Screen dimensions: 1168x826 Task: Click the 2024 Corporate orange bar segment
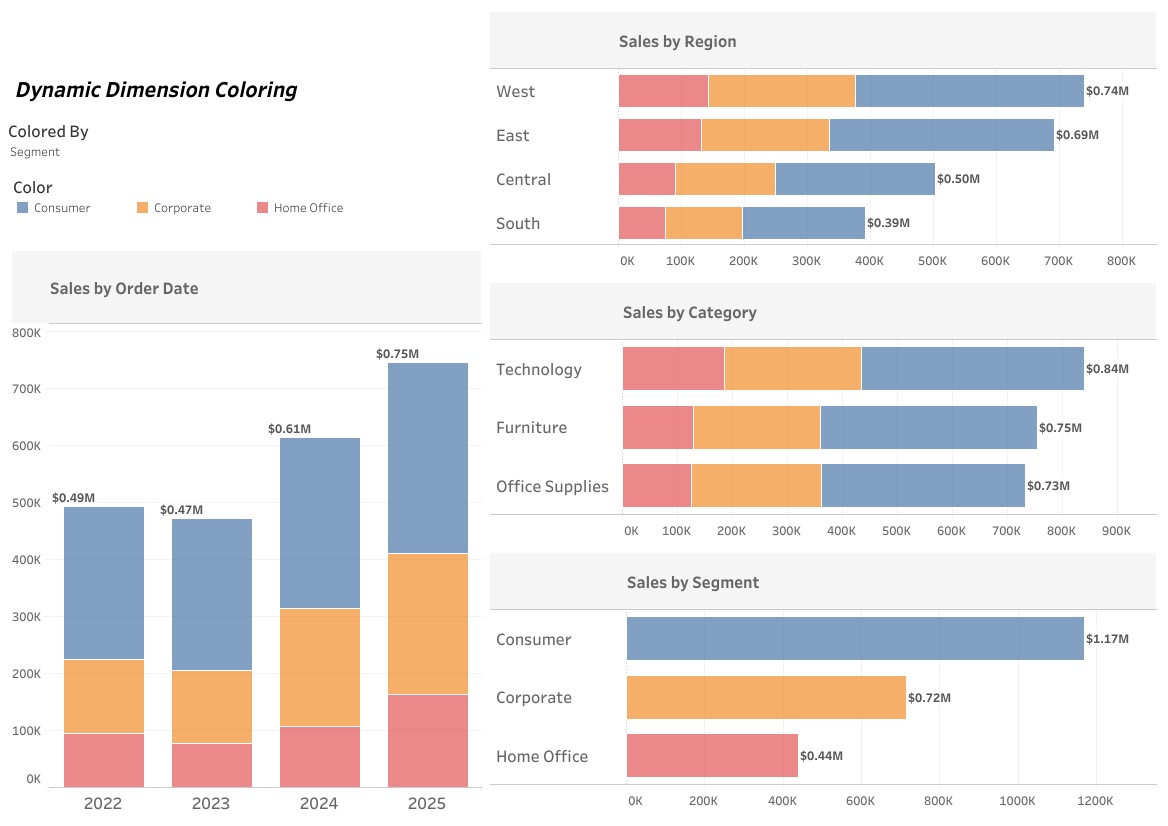click(319, 667)
